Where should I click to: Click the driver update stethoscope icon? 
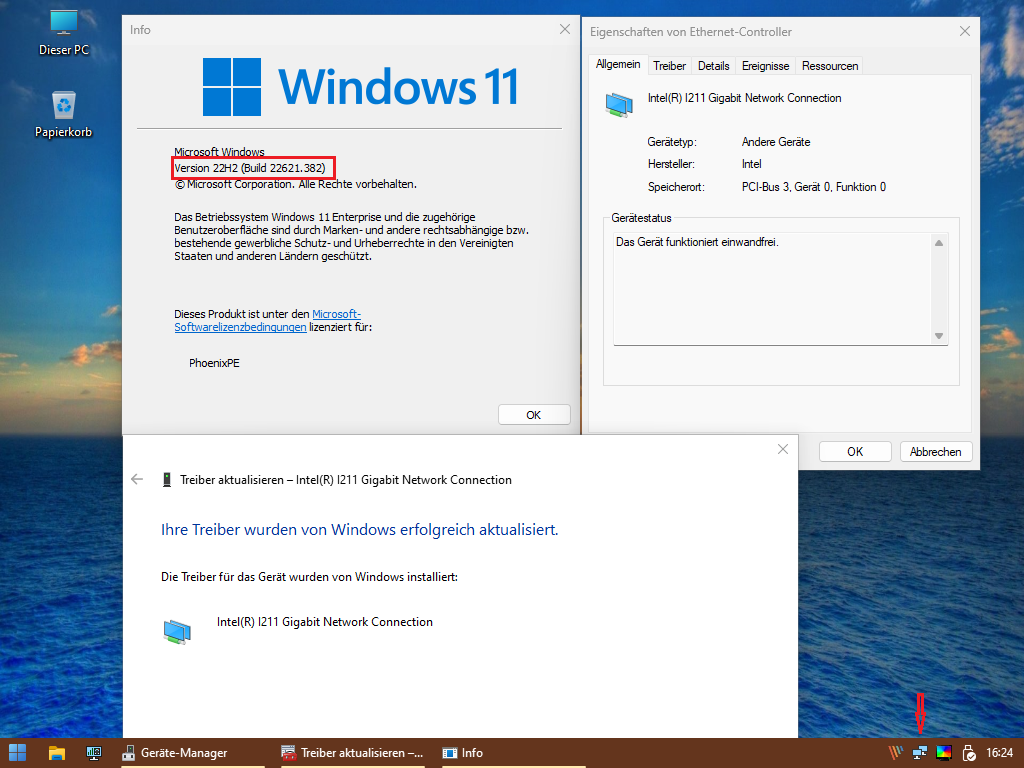pos(165,479)
